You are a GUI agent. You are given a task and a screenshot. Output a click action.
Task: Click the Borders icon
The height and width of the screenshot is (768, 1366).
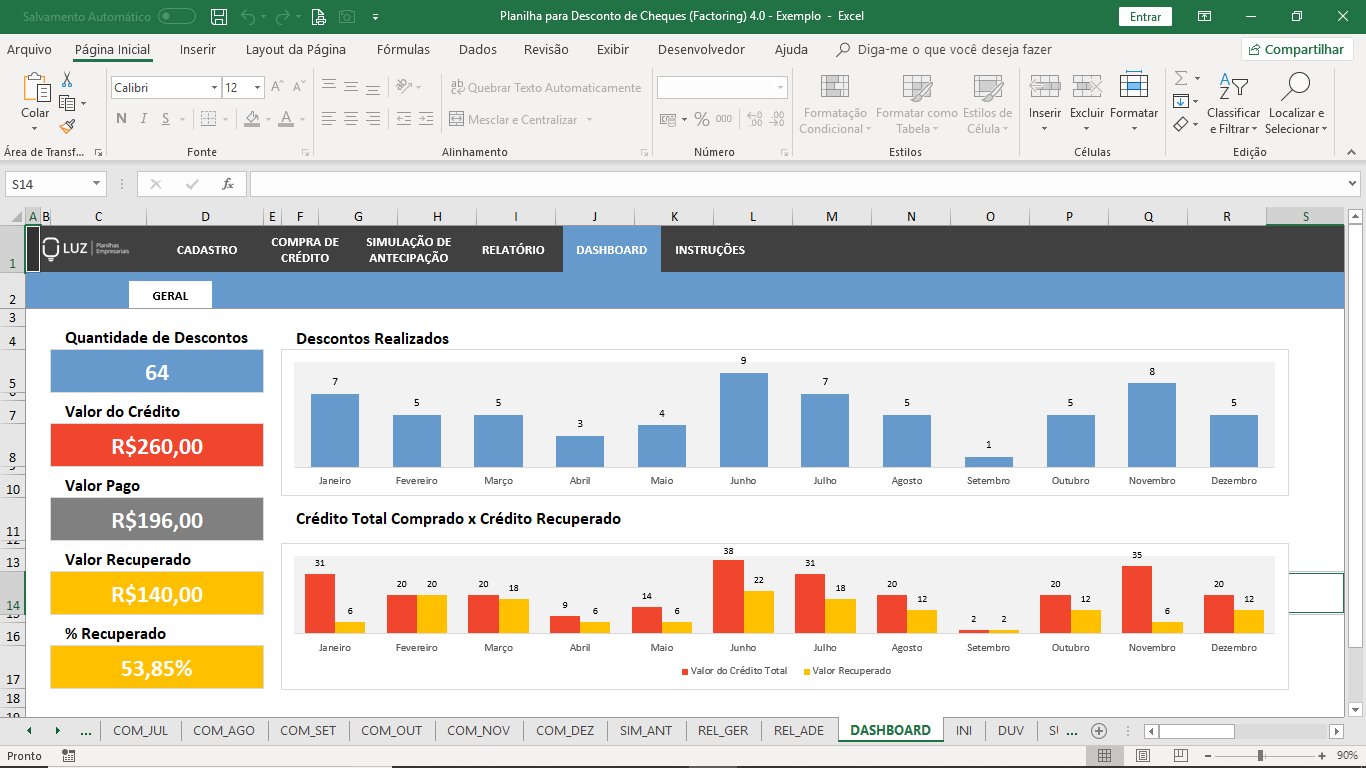click(x=207, y=119)
